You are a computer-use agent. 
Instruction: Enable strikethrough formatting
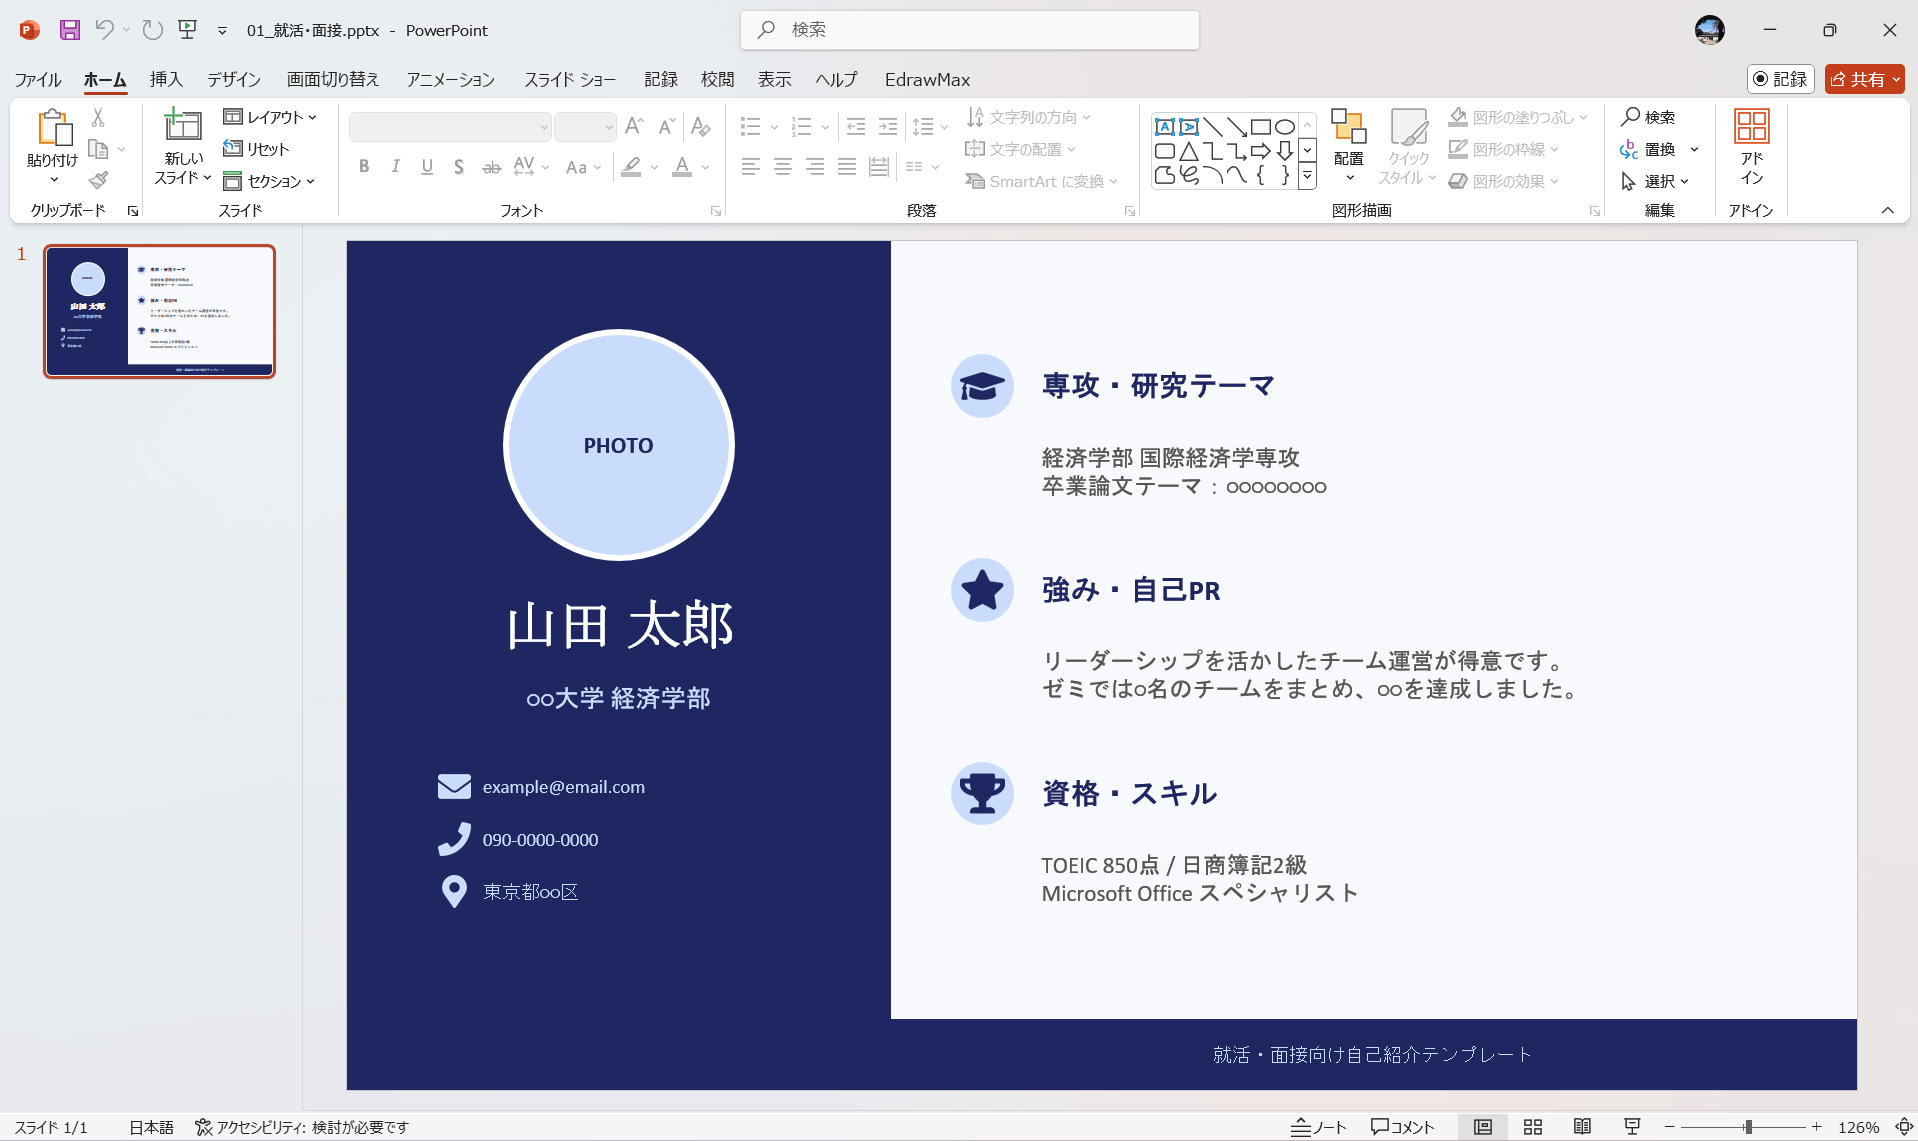coord(491,166)
